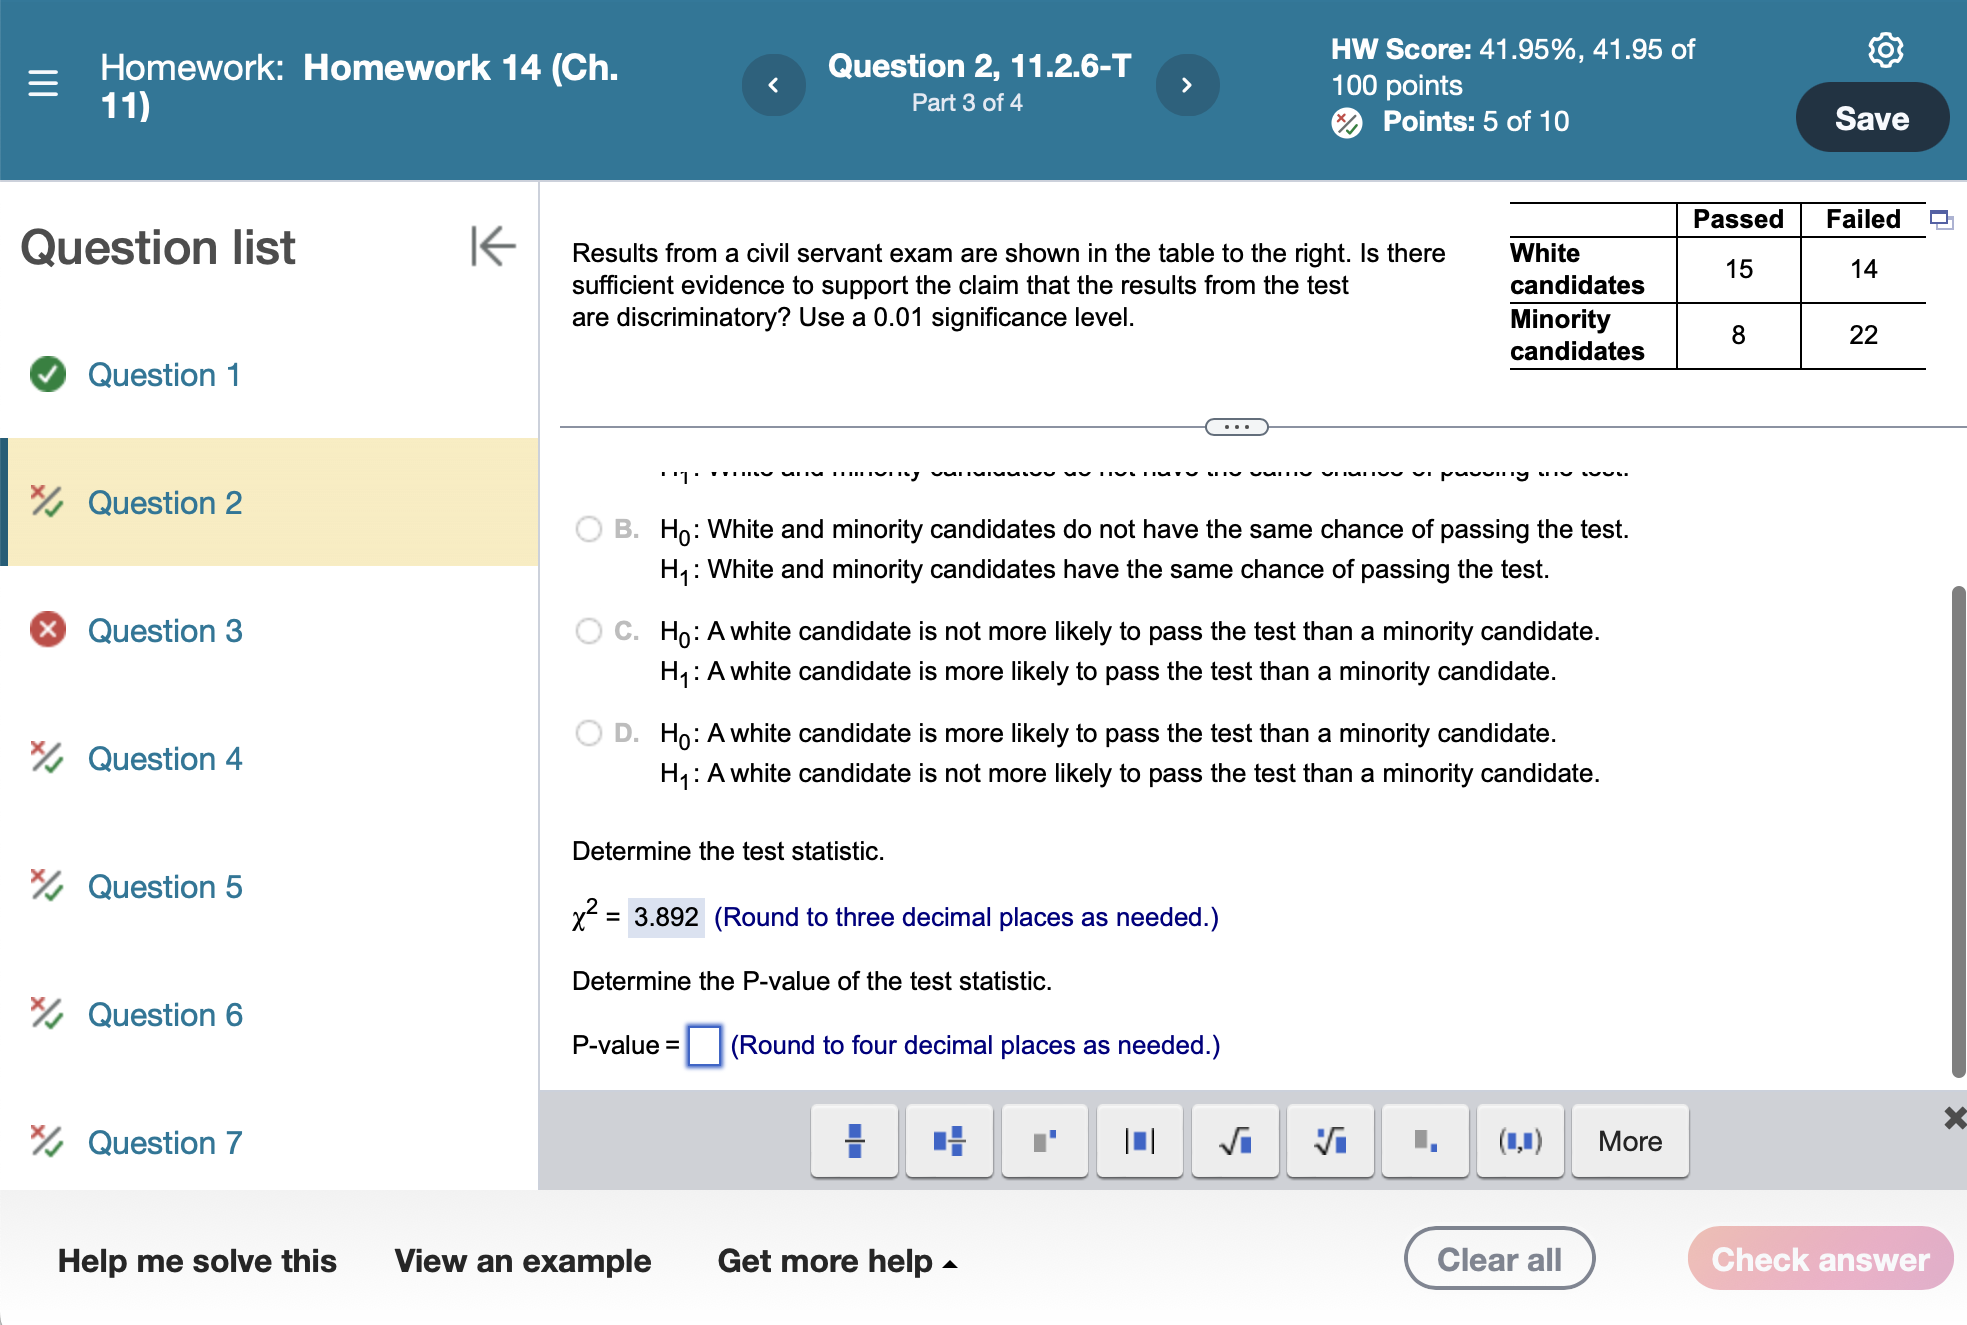Type in the P-value answer box
The width and height of the screenshot is (1967, 1325).
pyautogui.click(x=704, y=1046)
